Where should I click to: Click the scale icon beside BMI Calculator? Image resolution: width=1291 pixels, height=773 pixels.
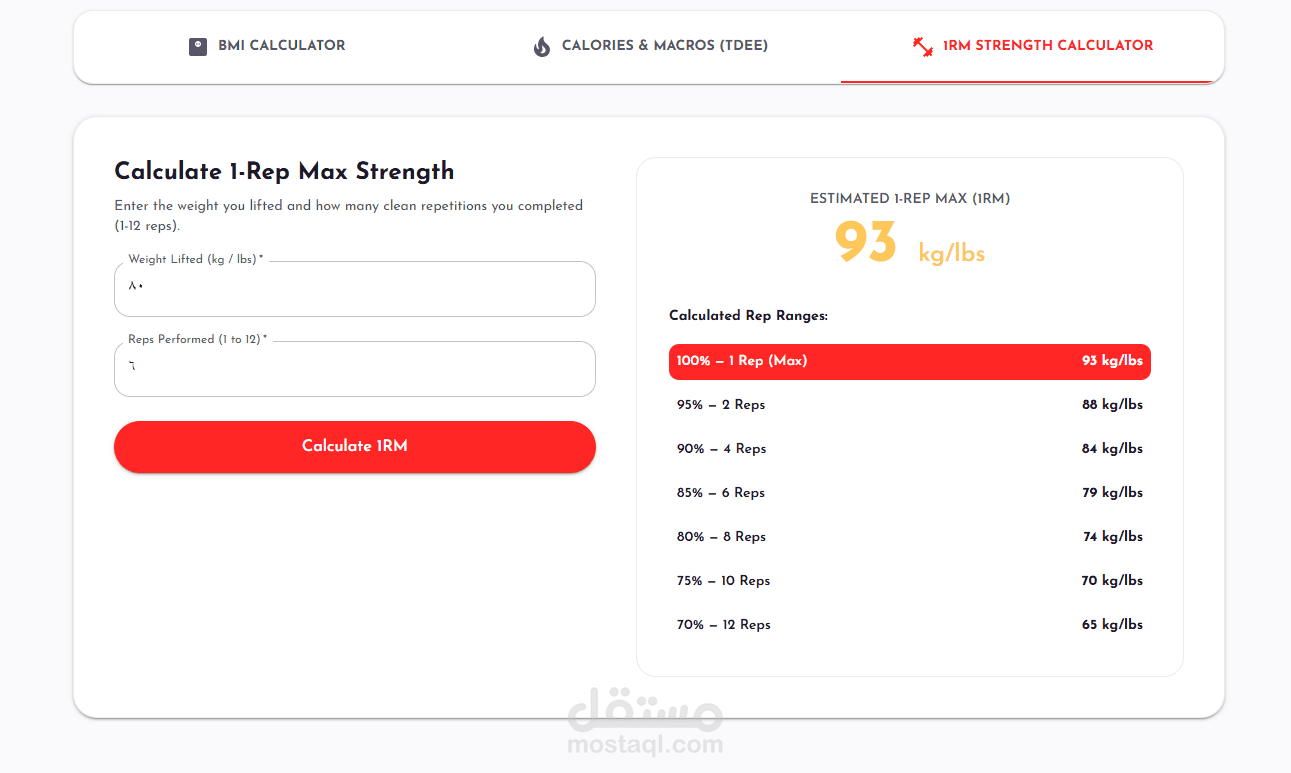click(x=198, y=46)
